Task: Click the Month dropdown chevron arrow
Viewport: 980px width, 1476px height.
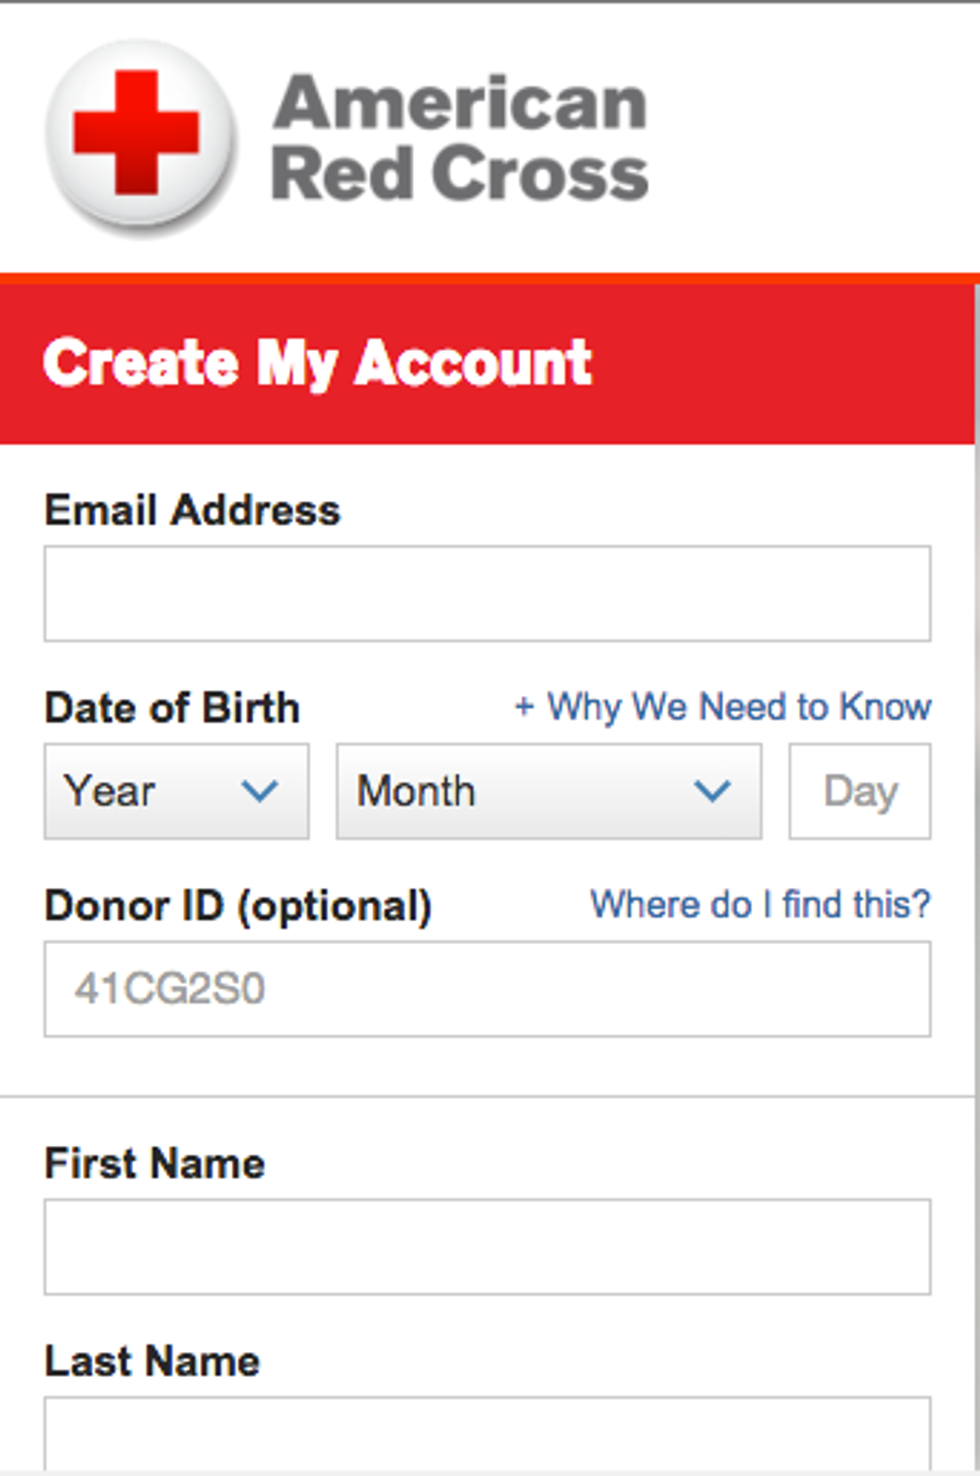Action: (x=712, y=791)
